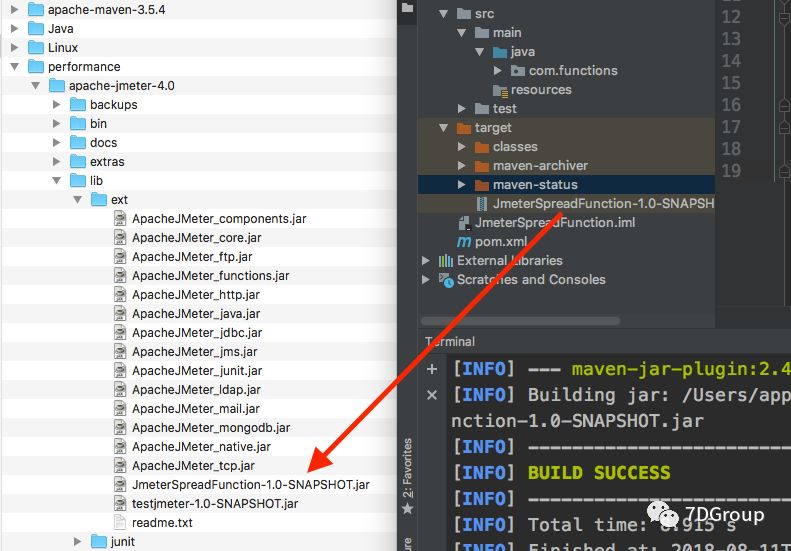The image size is (791, 551).
Task: Select testjmeter-1.0-SNAPSHOT.jar file
Action: tap(215, 504)
